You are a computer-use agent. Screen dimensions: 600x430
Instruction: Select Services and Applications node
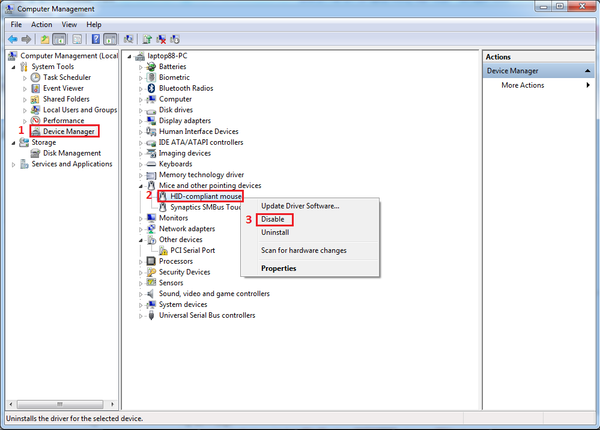tap(72, 164)
